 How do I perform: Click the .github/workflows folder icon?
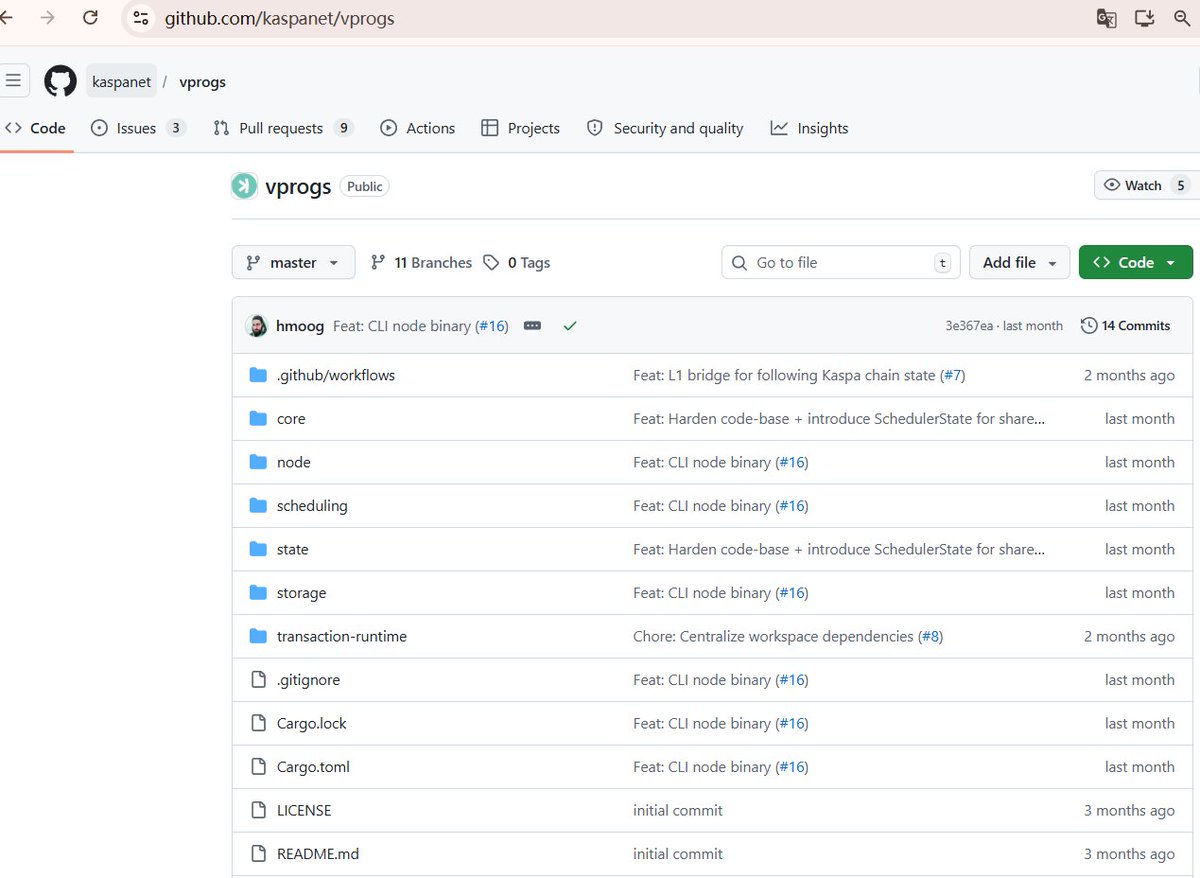point(258,375)
